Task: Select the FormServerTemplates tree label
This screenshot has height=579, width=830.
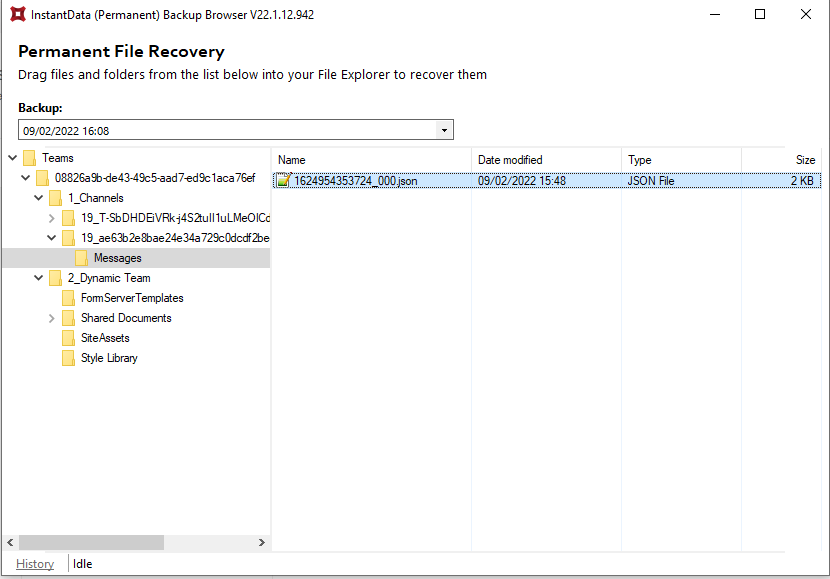Action: (x=132, y=298)
